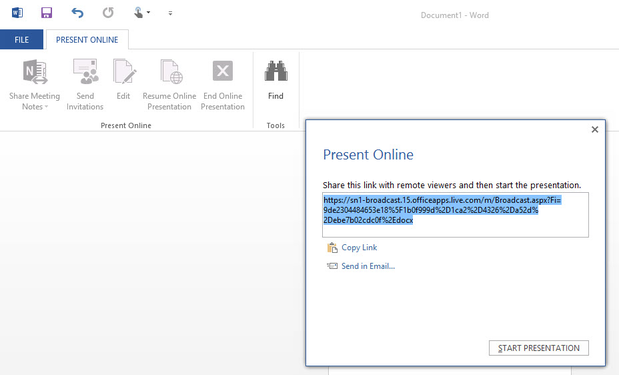Save the document with the floppy disk icon
The height and width of the screenshot is (375, 619).
[47, 13]
